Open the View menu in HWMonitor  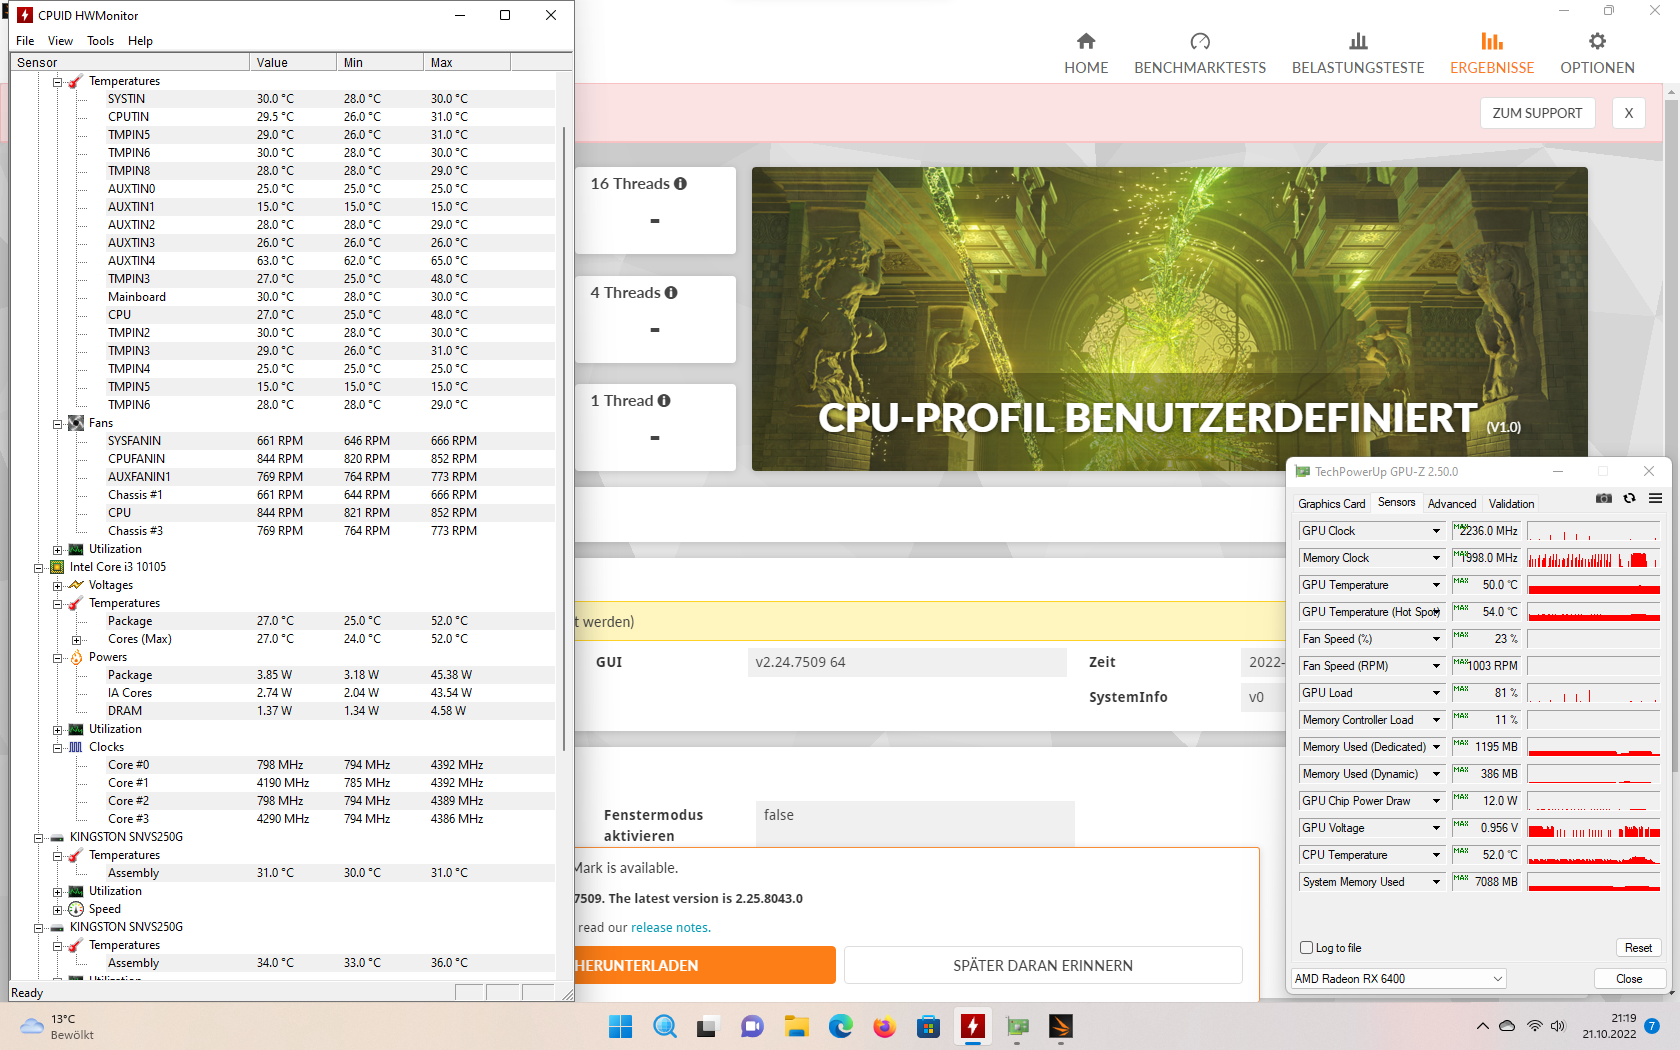[60, 41]
